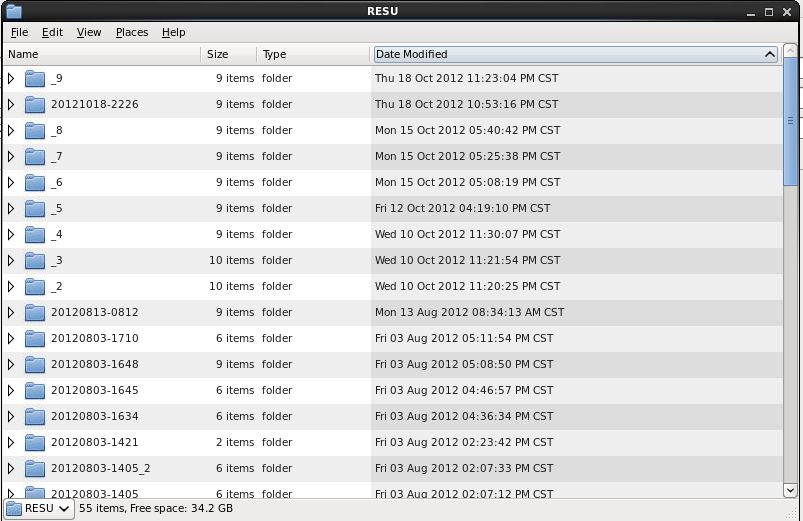Sort by the Date Modified column header

click(574, 54)
